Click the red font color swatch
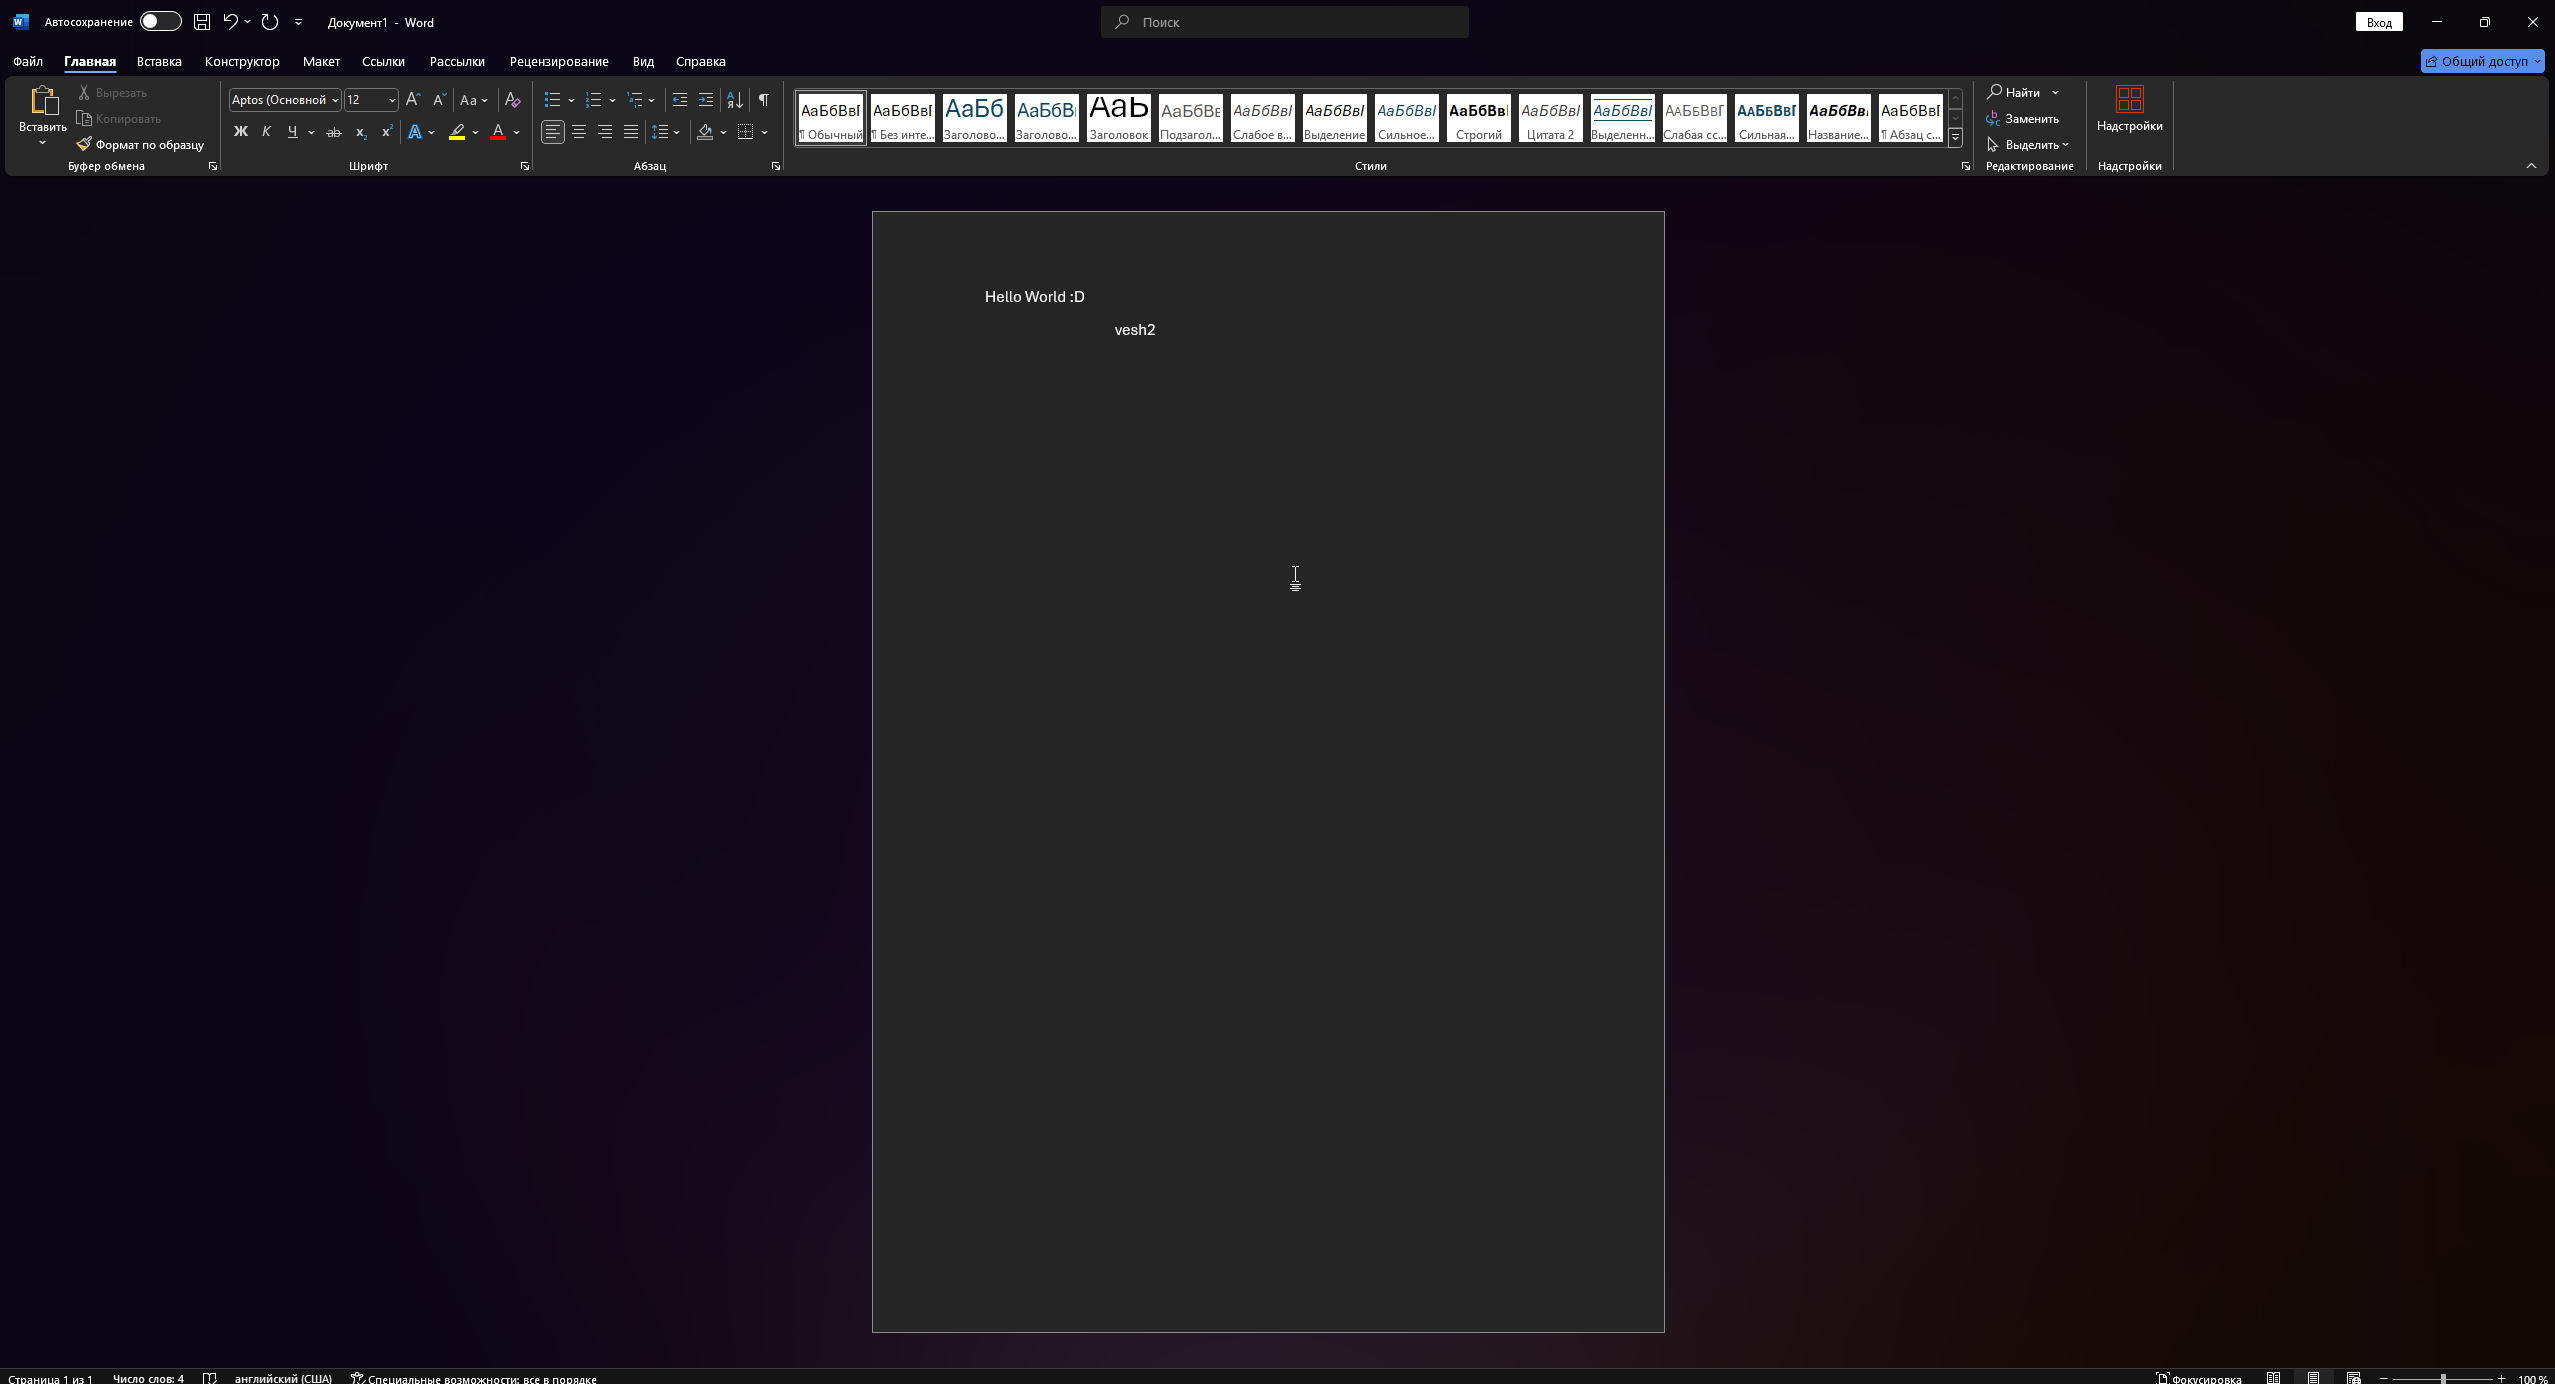The height and width of the screenshot is (1384, 2555). coord(497,132)
